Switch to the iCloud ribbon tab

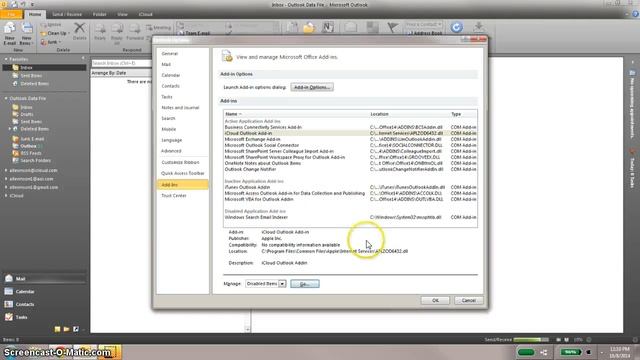pyautogui.click(x=146, y=14)
